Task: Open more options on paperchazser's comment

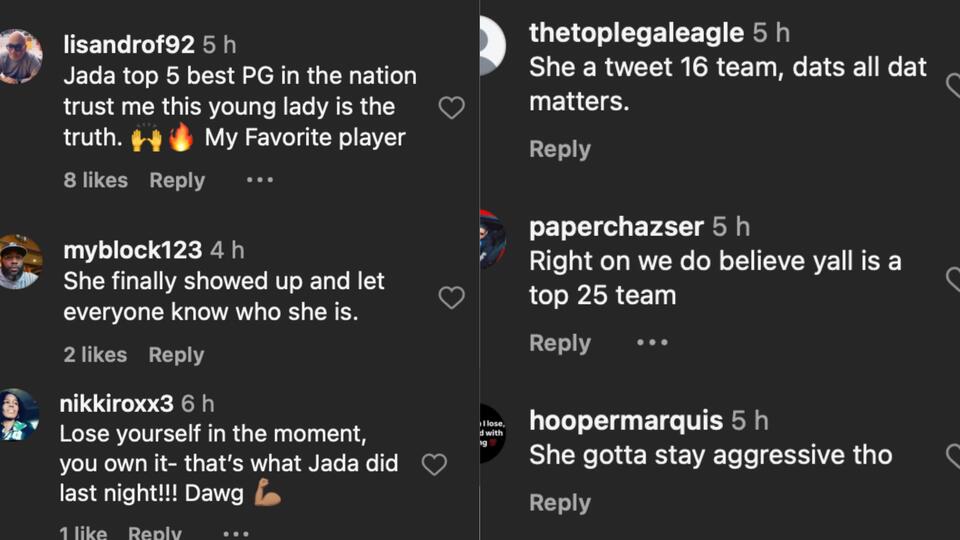Action: tap(652, 343)
